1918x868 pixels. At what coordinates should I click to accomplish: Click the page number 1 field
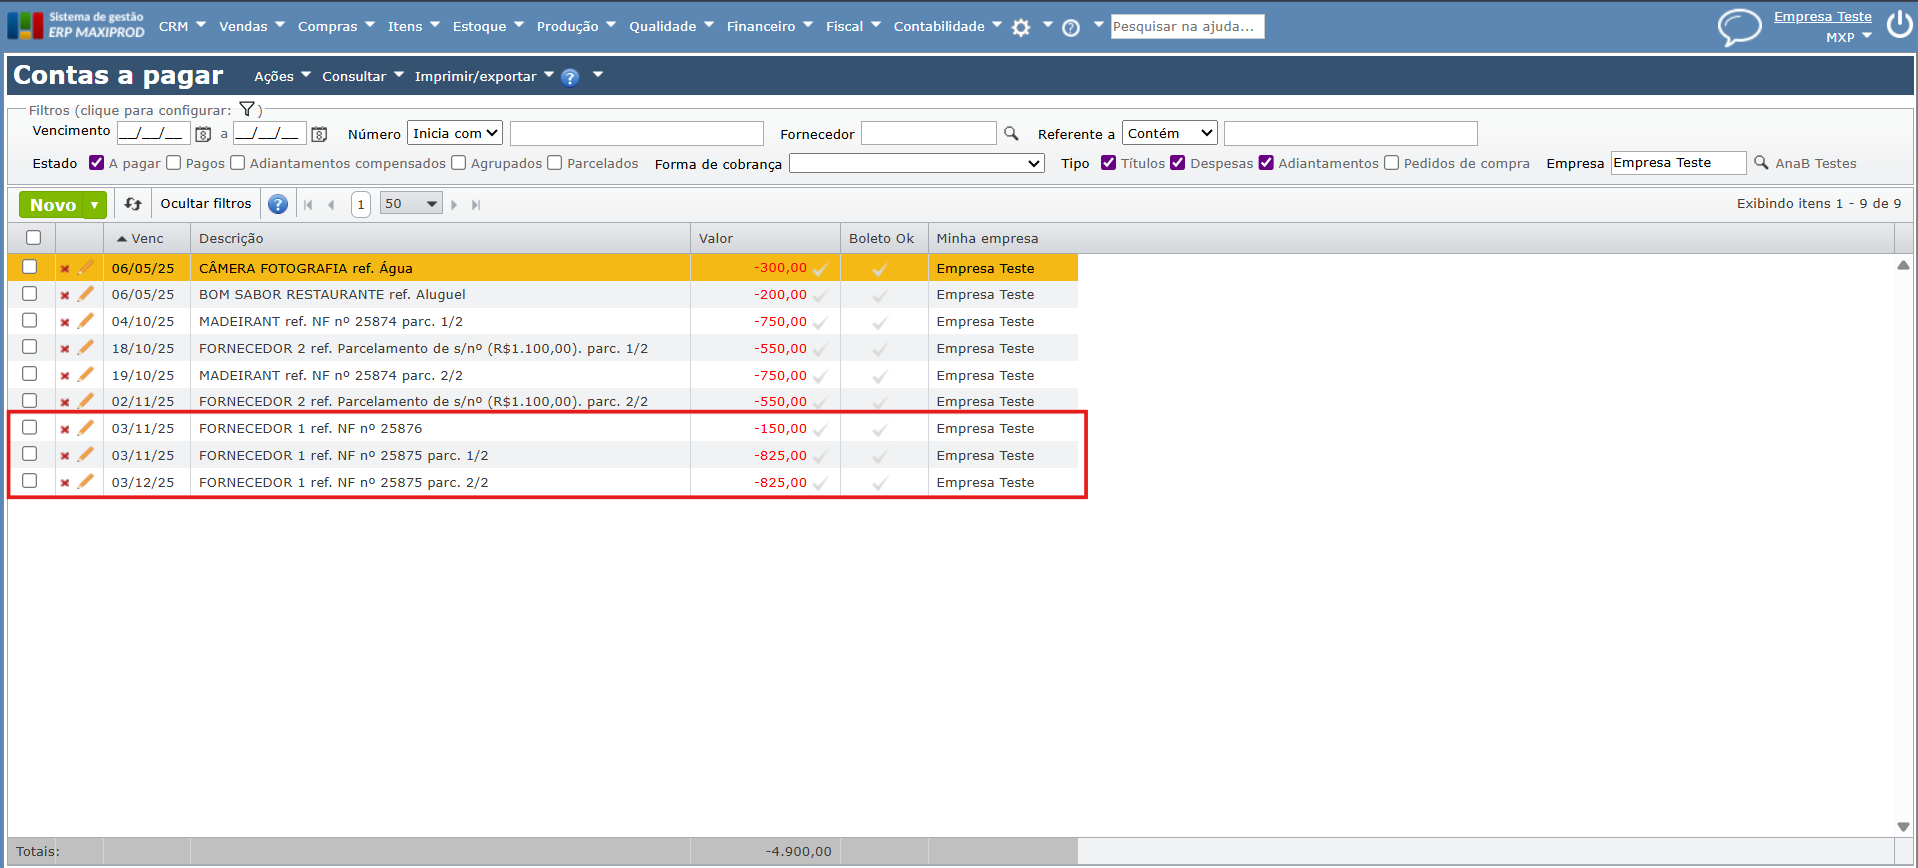pos(361,205)
